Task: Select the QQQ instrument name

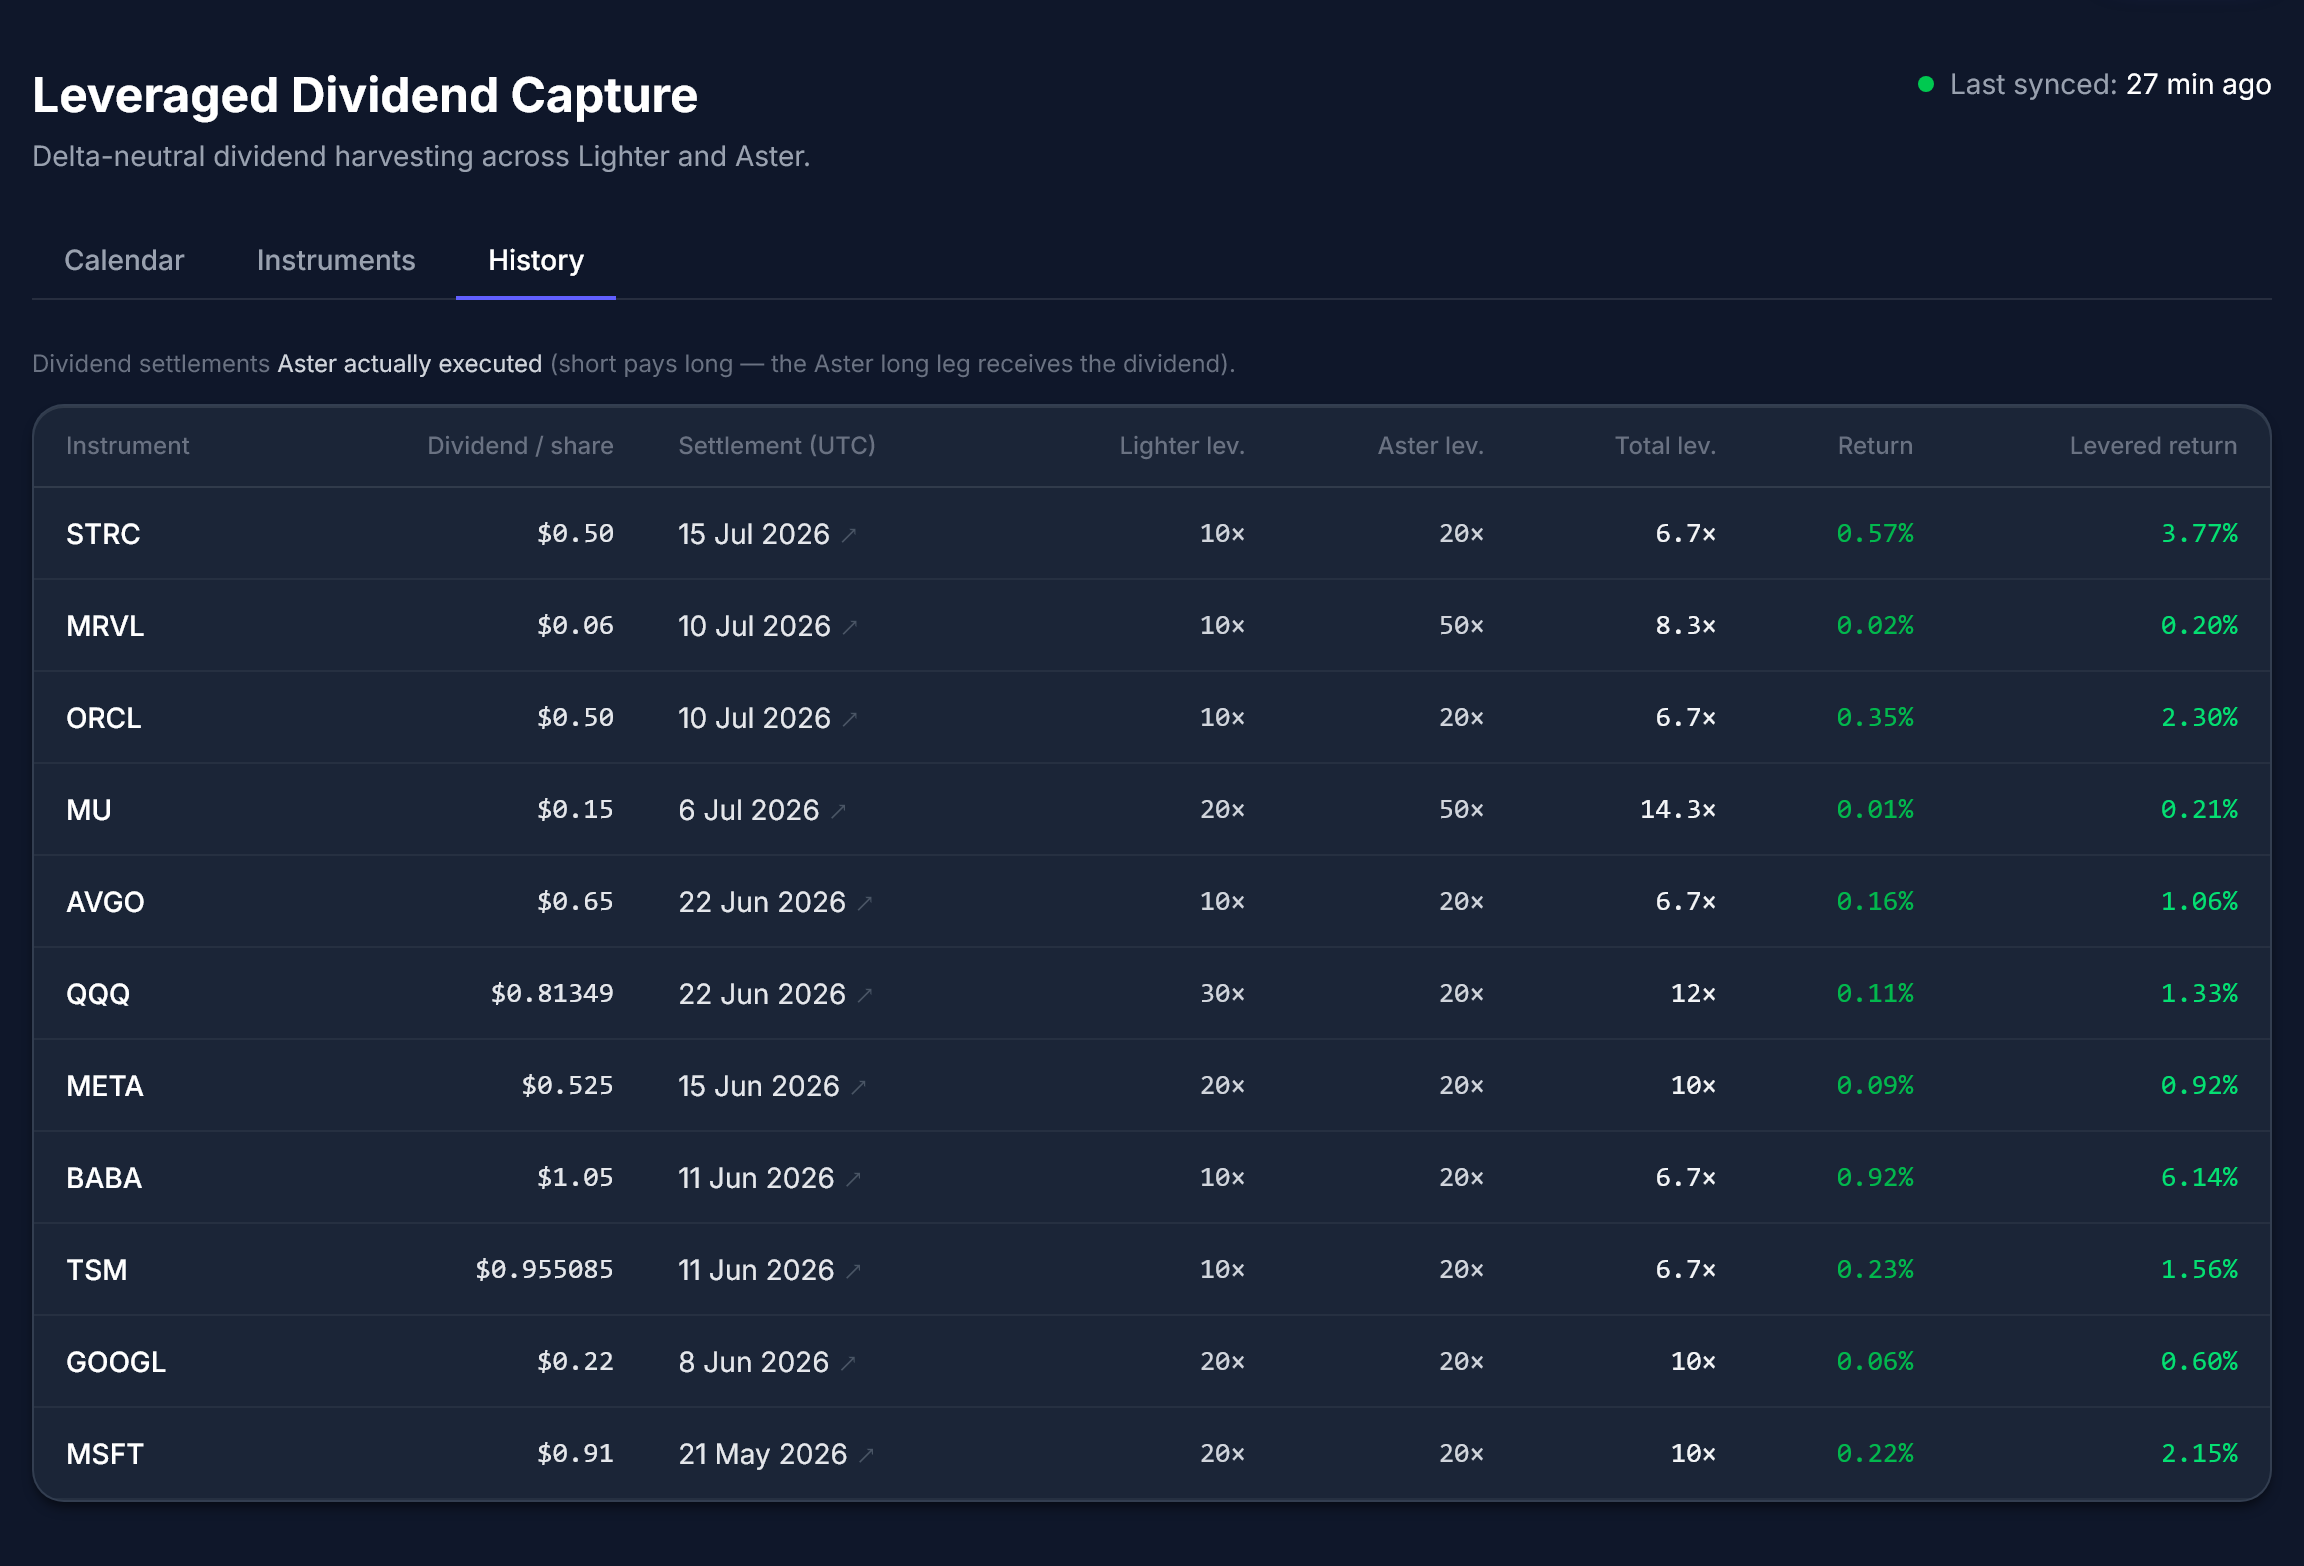Action: (x=98, y=994)
